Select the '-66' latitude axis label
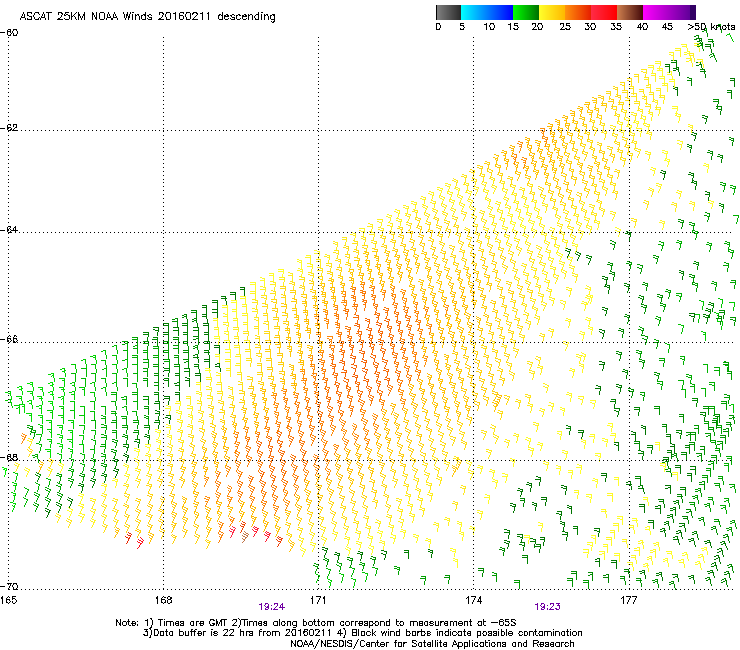The image size is (740, 650). click(9, 340)
